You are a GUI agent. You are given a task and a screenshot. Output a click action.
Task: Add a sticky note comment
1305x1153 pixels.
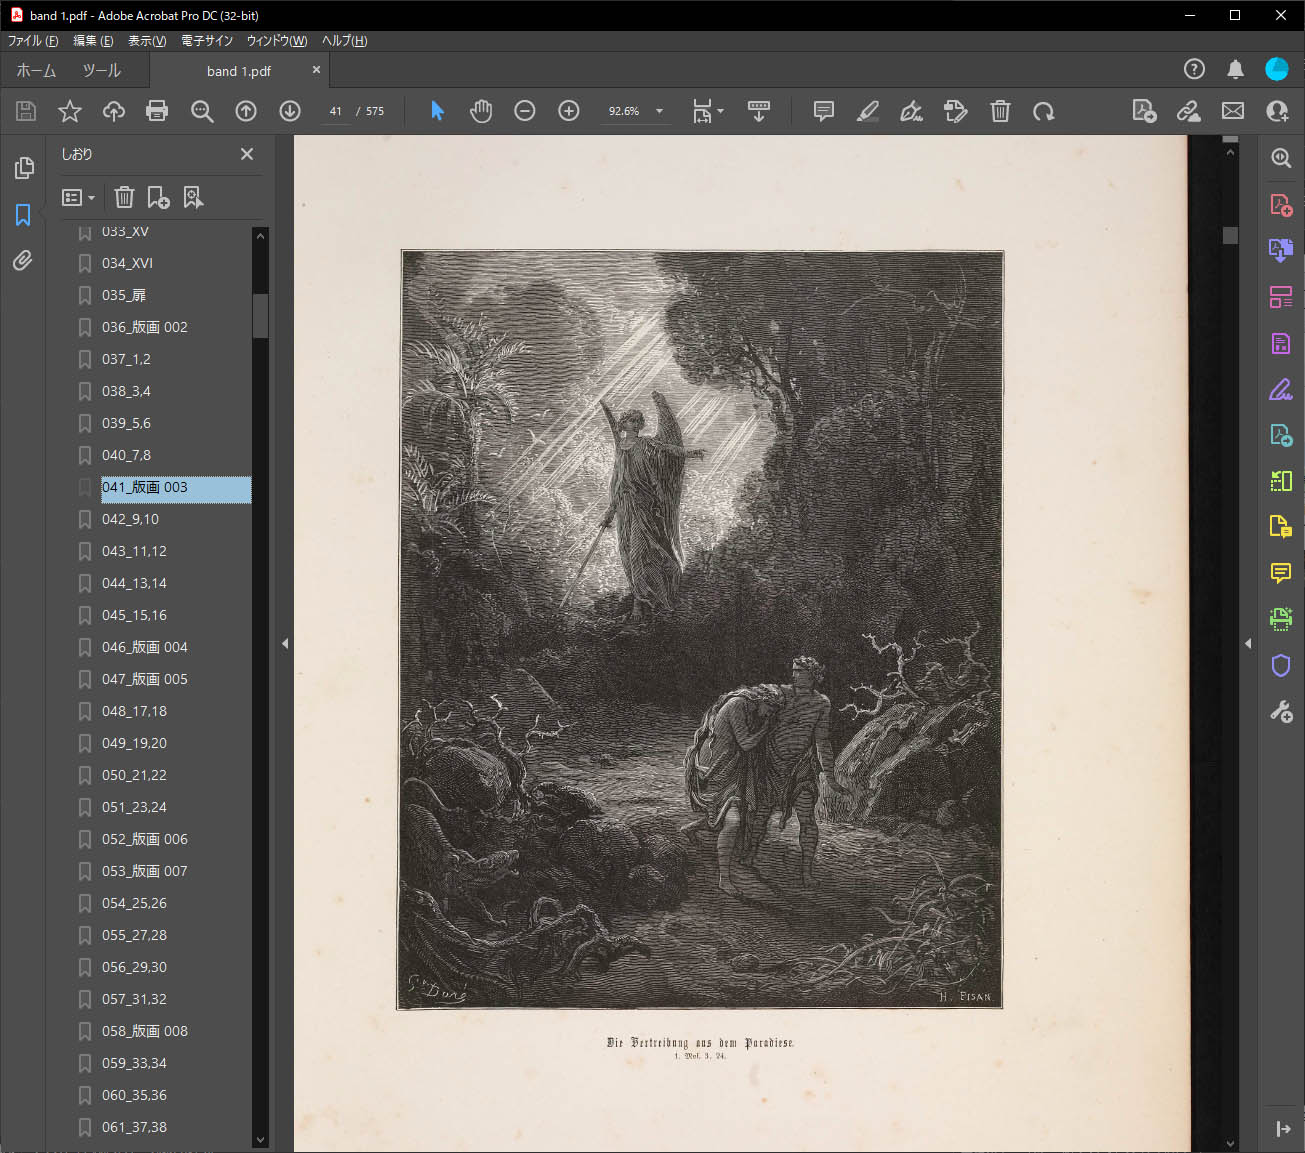tap(824, 111)
